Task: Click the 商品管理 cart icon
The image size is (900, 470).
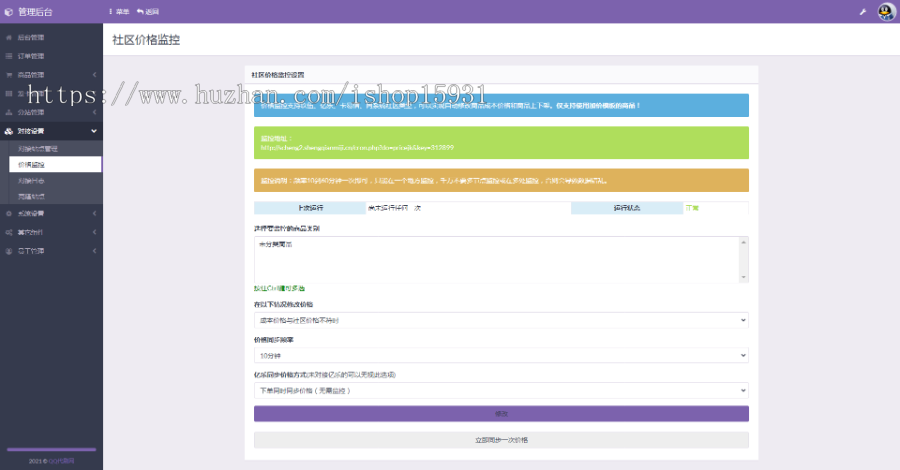Action: pos(9,75)
